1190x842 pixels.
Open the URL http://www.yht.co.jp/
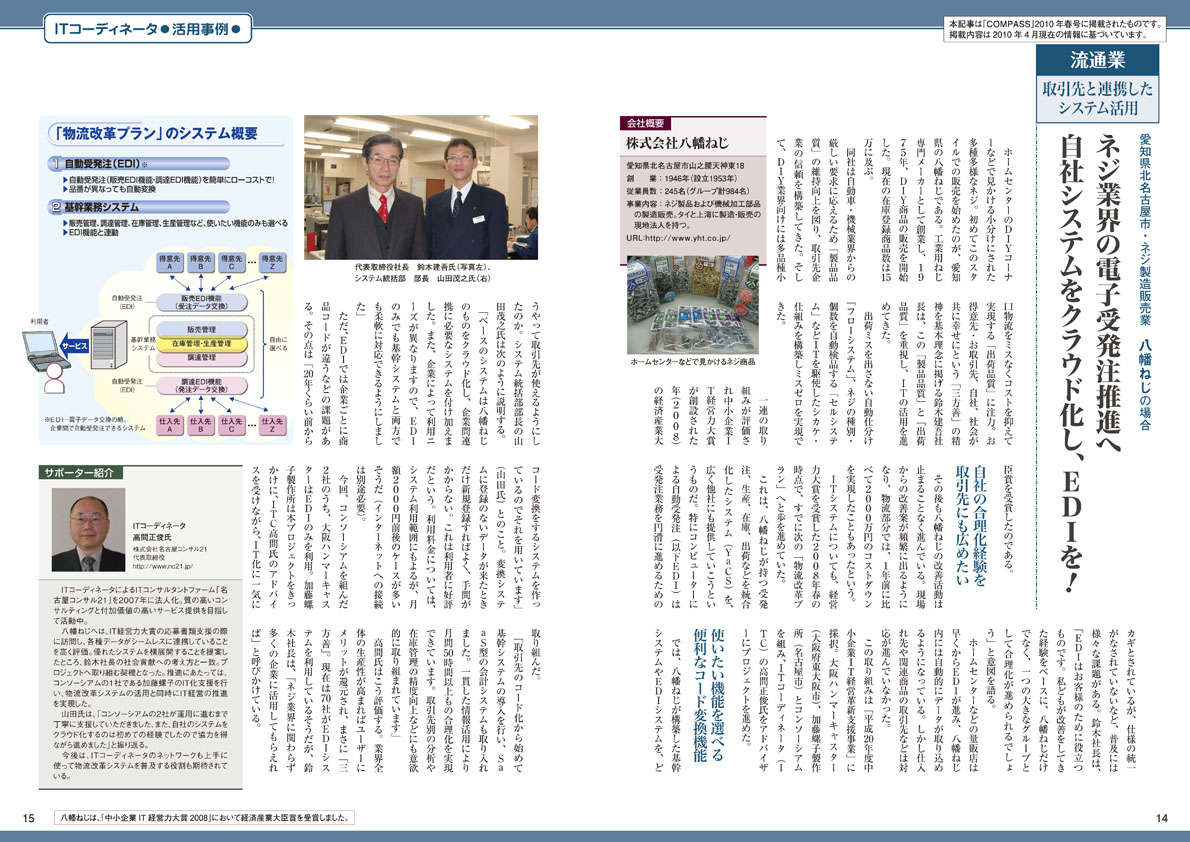(x=678, y=238)
